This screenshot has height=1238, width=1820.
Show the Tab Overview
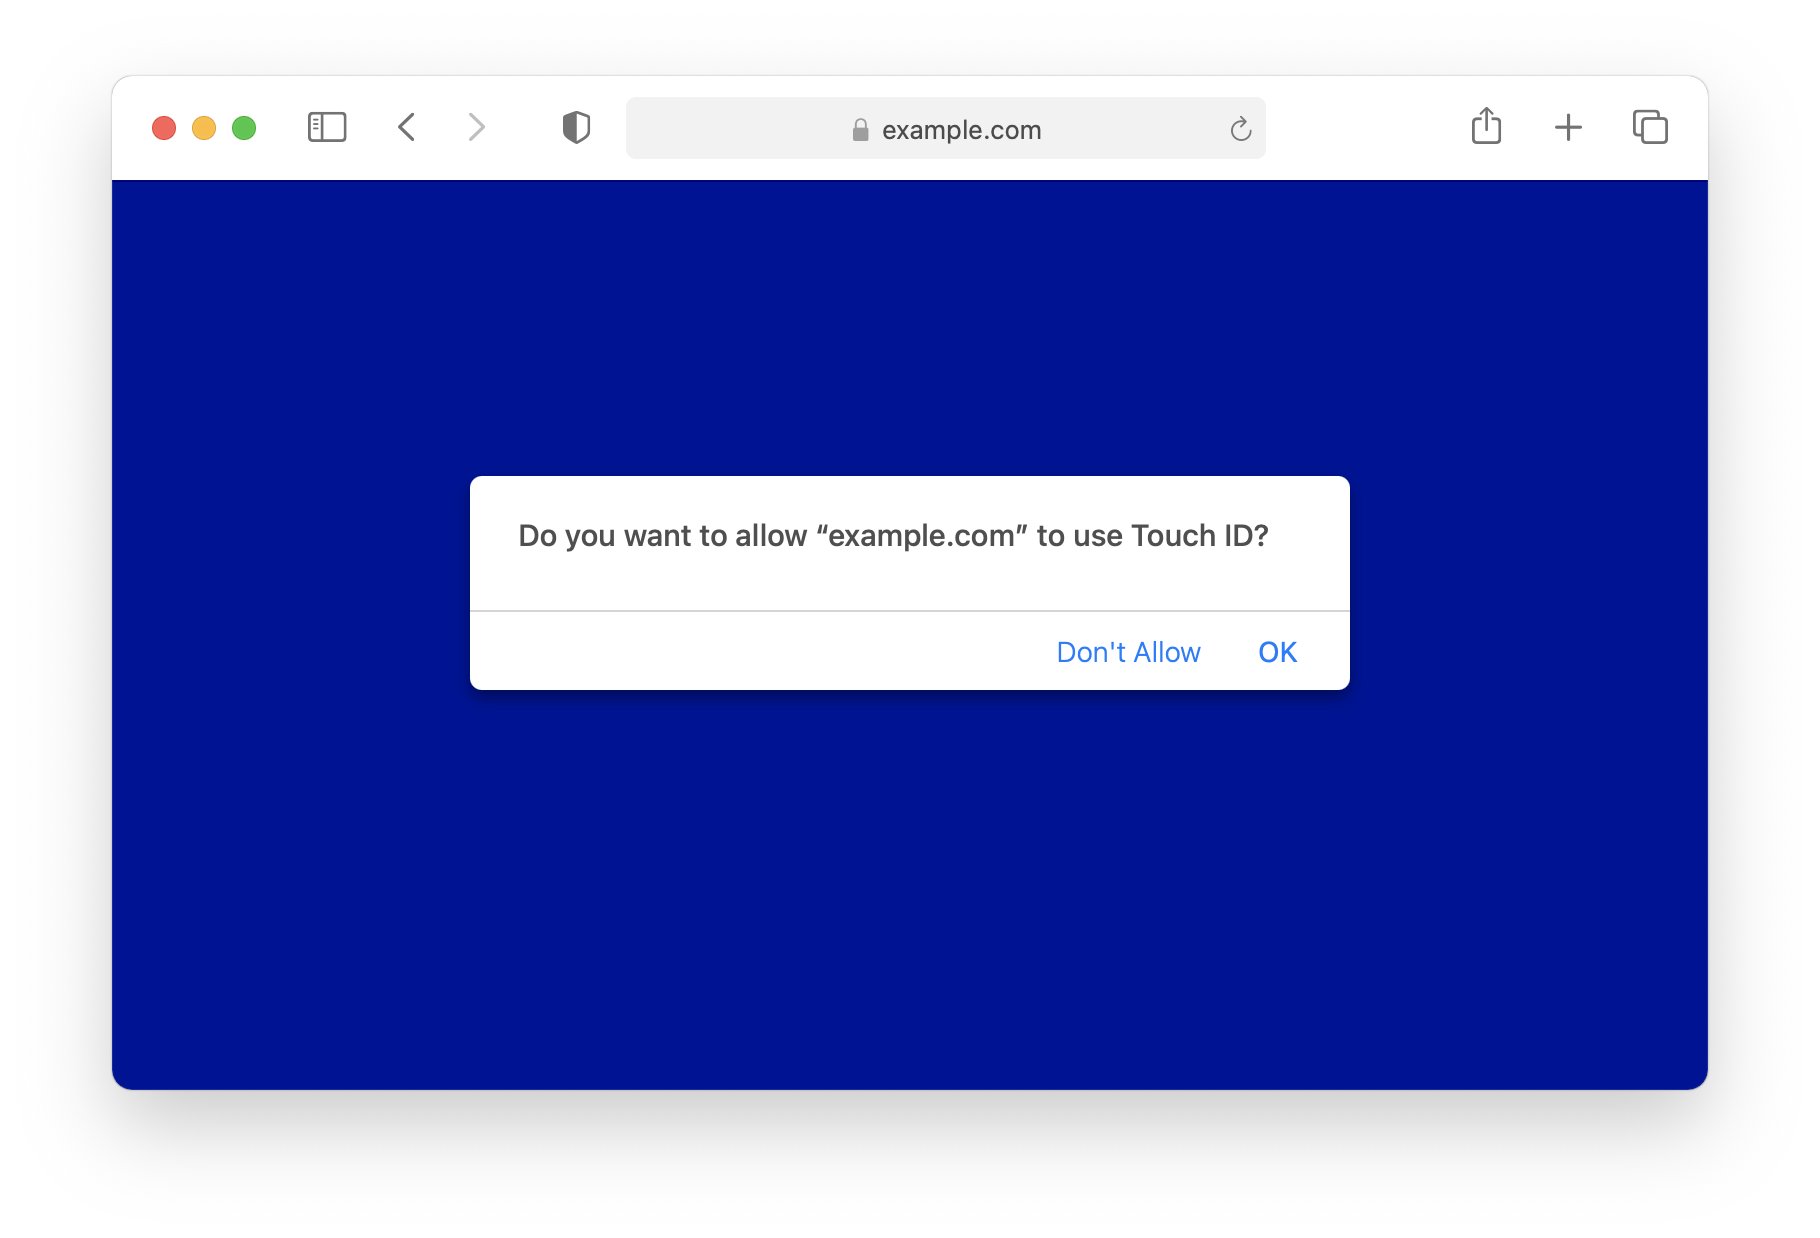(1650, 128)
